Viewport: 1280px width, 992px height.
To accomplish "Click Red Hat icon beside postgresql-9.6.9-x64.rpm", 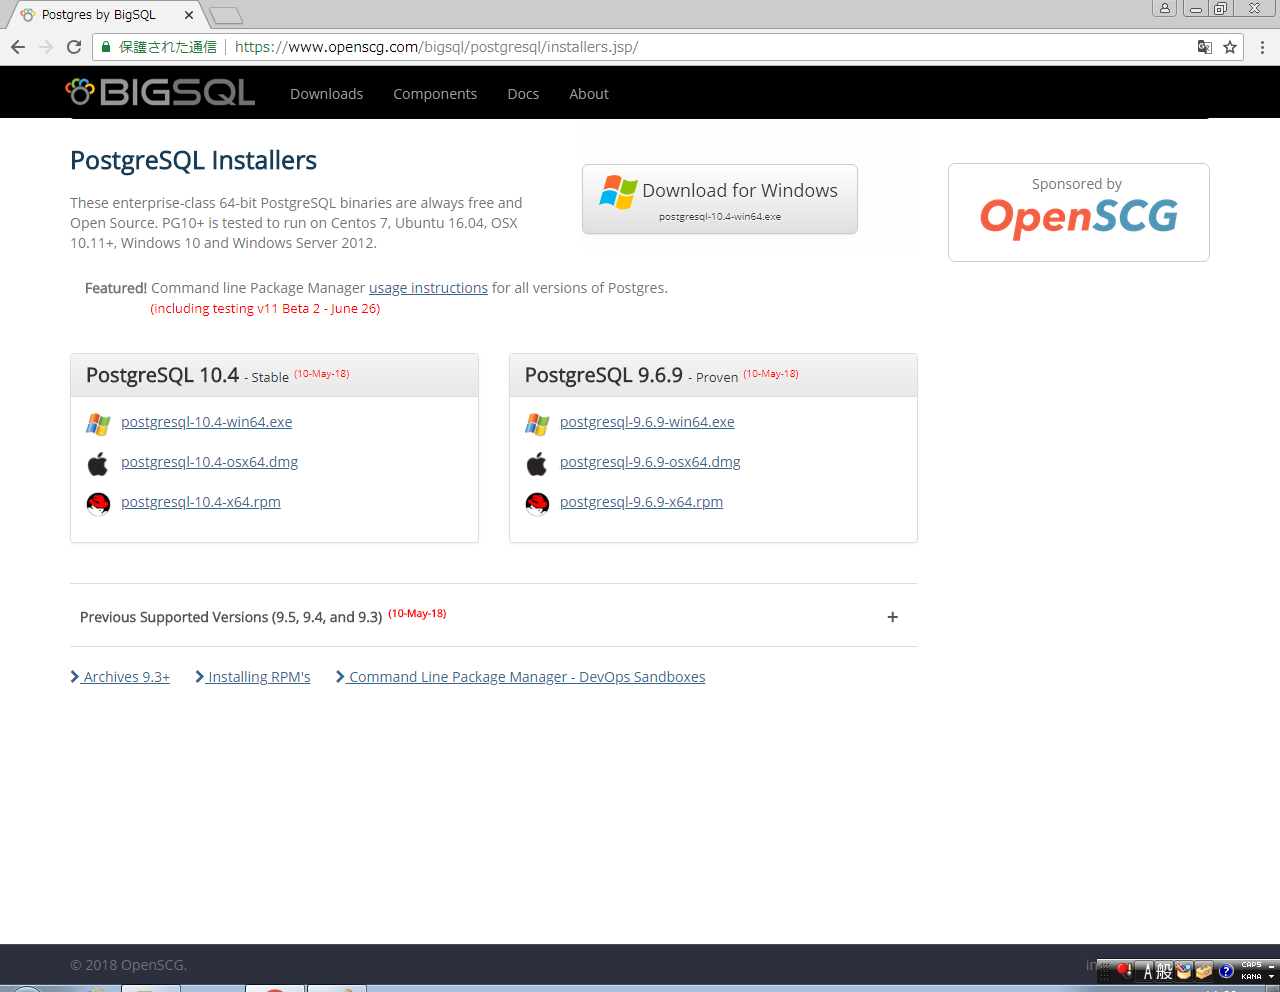I will (x=537, y=504).
